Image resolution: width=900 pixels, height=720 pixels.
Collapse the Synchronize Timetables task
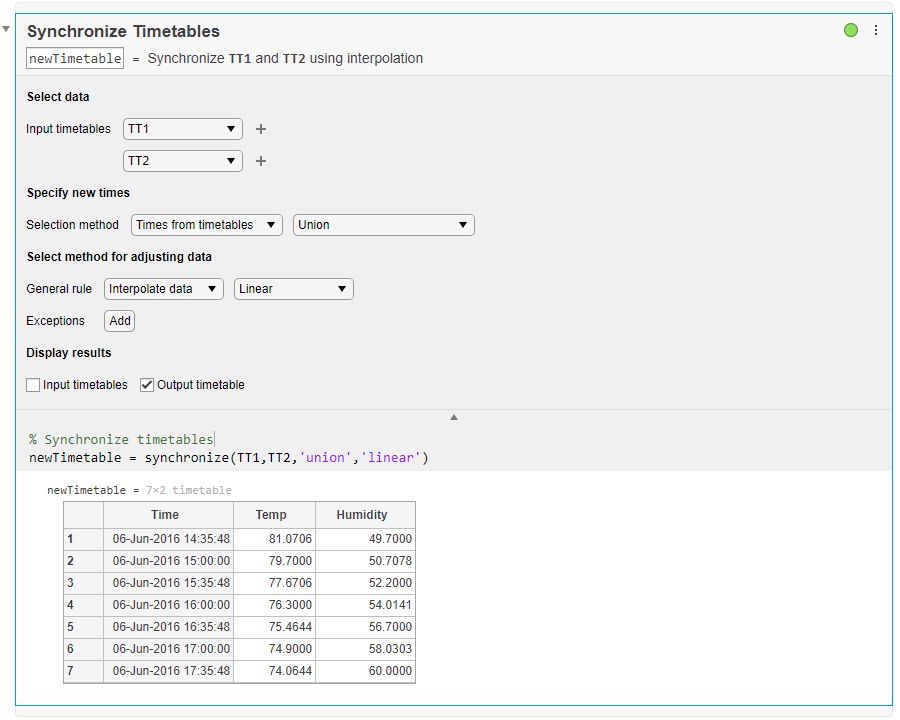coord(6,29)
